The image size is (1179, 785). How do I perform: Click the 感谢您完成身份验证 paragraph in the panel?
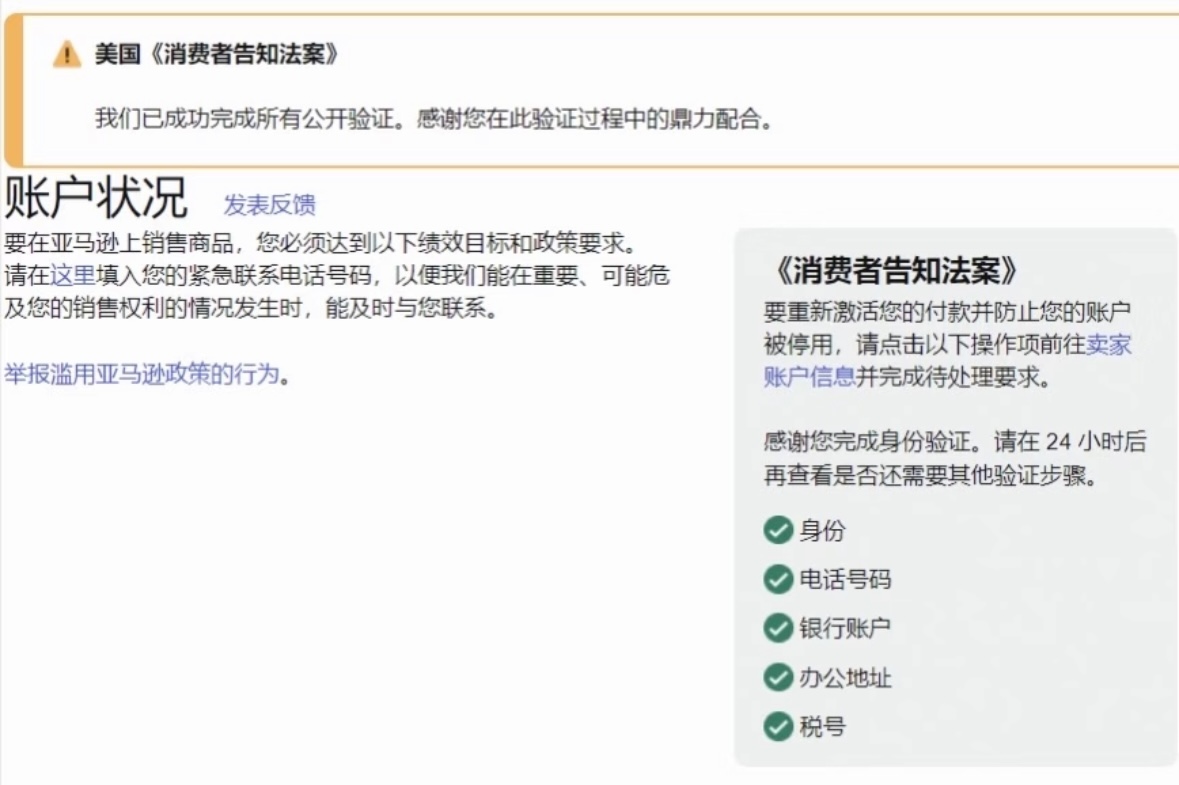pyautogui.click(x=954, y=458)
